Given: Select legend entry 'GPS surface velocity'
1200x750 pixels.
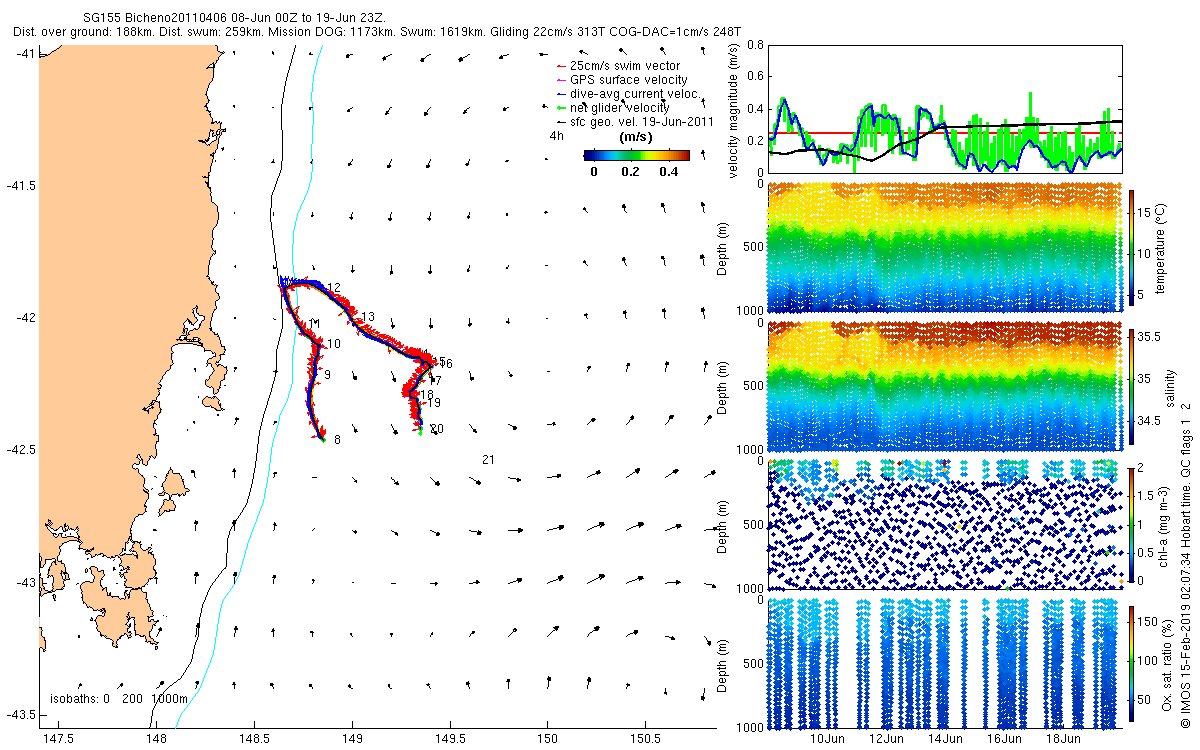Looking at the screenshot, I should 628,79.
